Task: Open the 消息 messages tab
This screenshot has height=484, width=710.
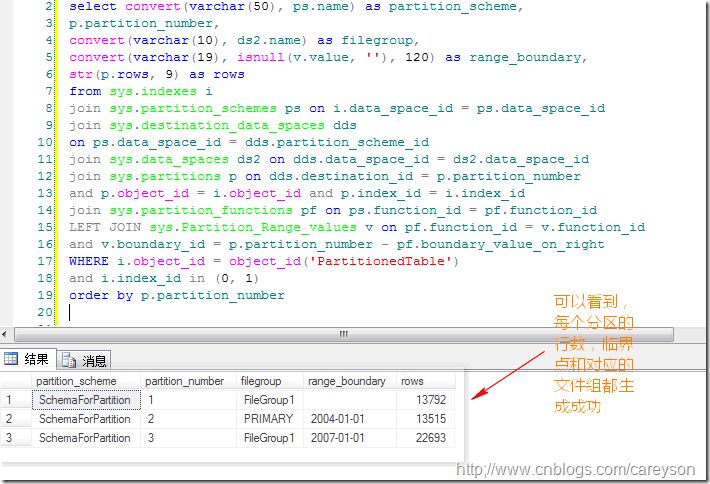Action: coord(84,361)
